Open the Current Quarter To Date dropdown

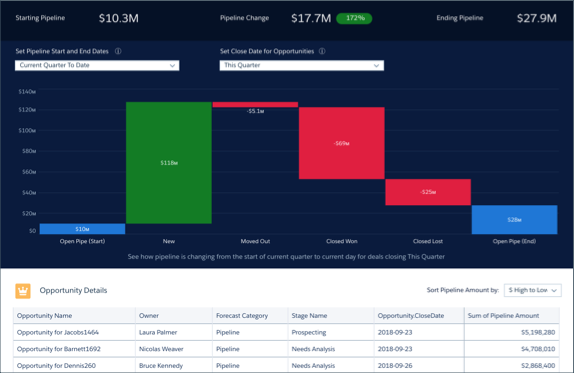pos(97,66)
